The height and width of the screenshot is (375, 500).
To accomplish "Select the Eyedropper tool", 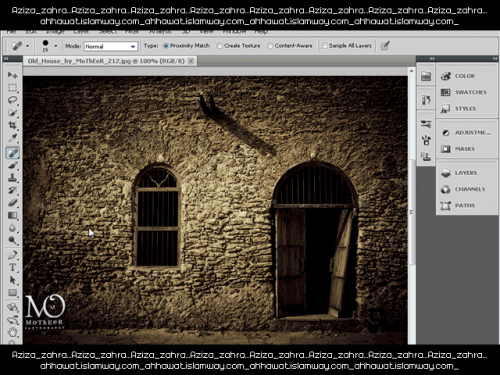I will [x=13, y=138].
